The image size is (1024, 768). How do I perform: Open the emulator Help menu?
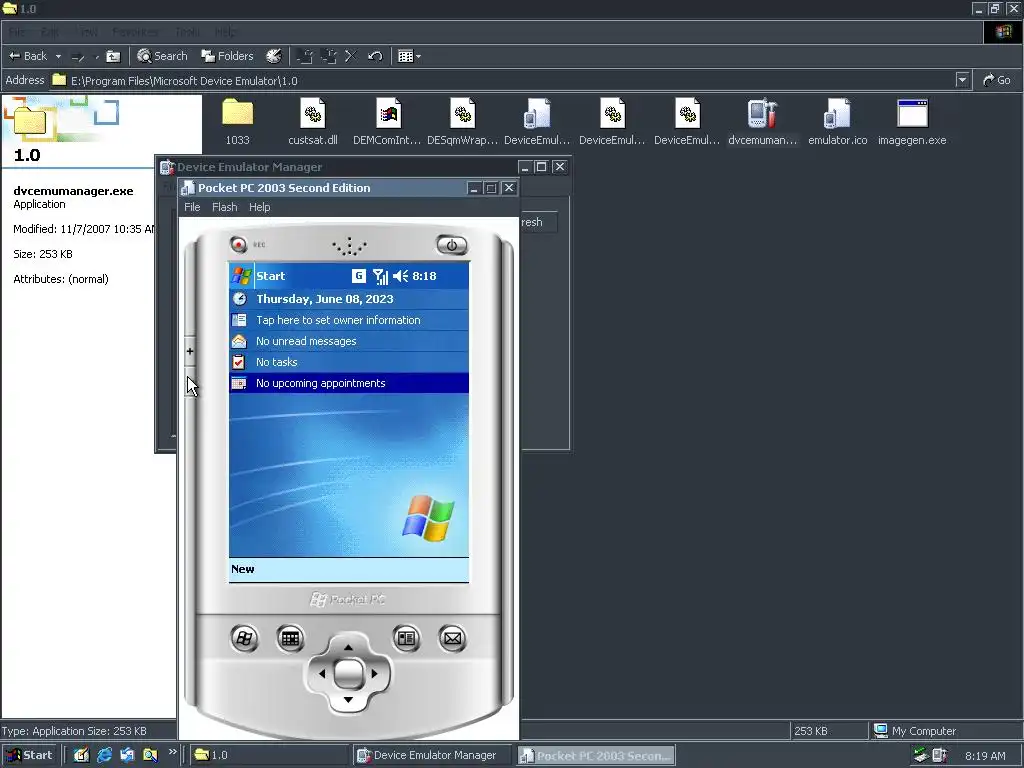[259, 207]
